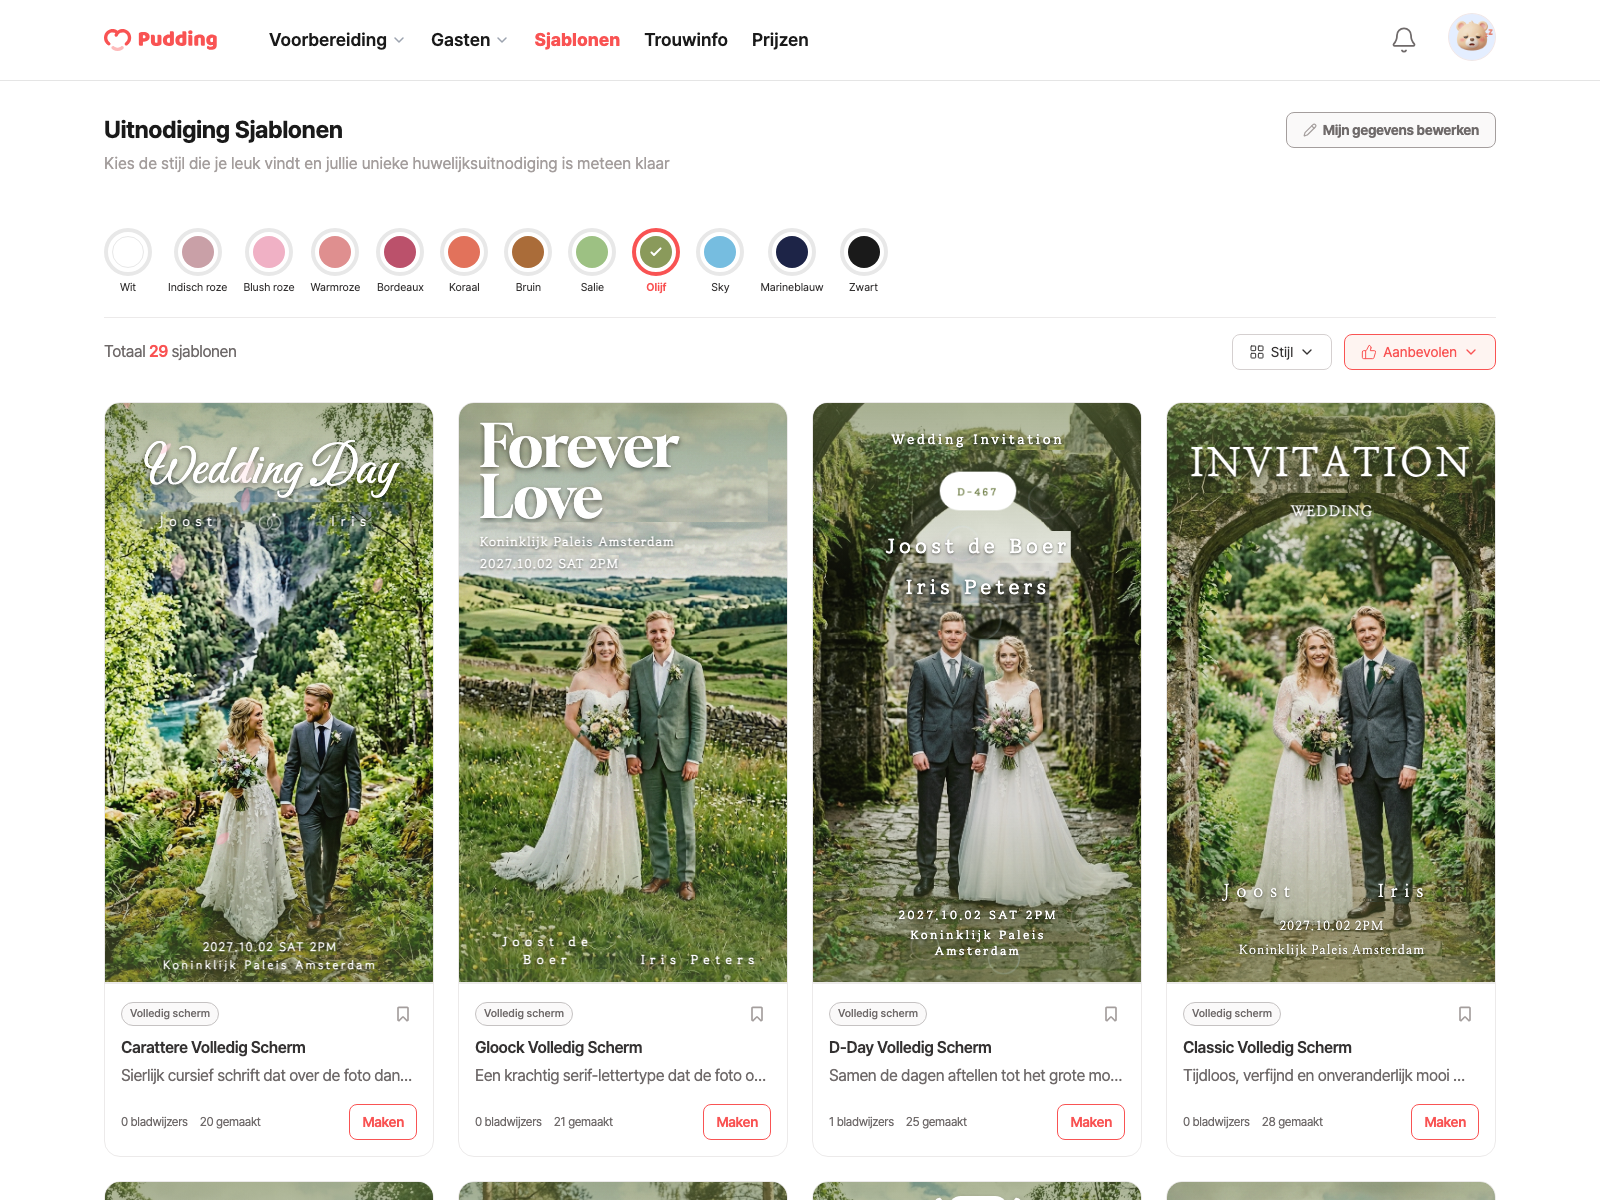This screenshot has height=1200, width=1600.
Task: Bookmark D-Day Volledig Scherm template
Action: click(1111, 1014)
